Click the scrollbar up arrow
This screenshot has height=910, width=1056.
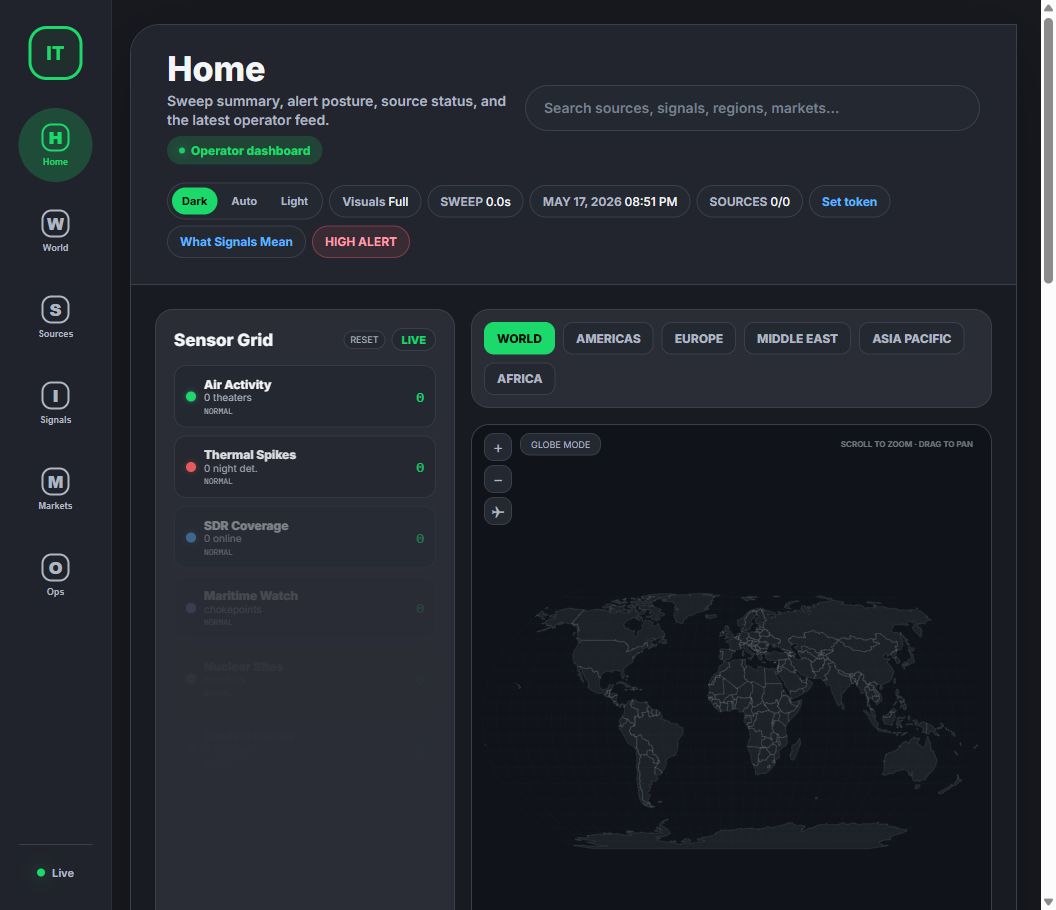[1048, 7]
